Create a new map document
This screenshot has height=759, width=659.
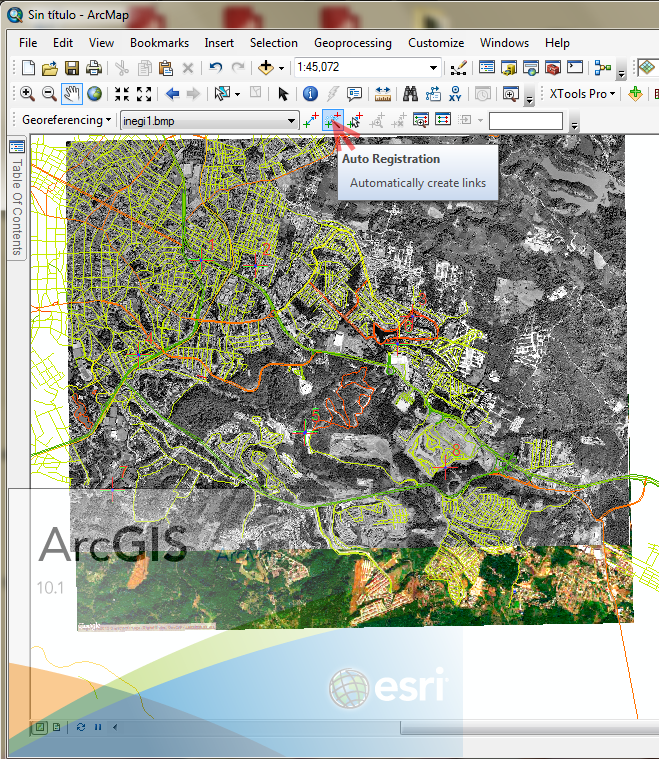(x=29, y=68)
